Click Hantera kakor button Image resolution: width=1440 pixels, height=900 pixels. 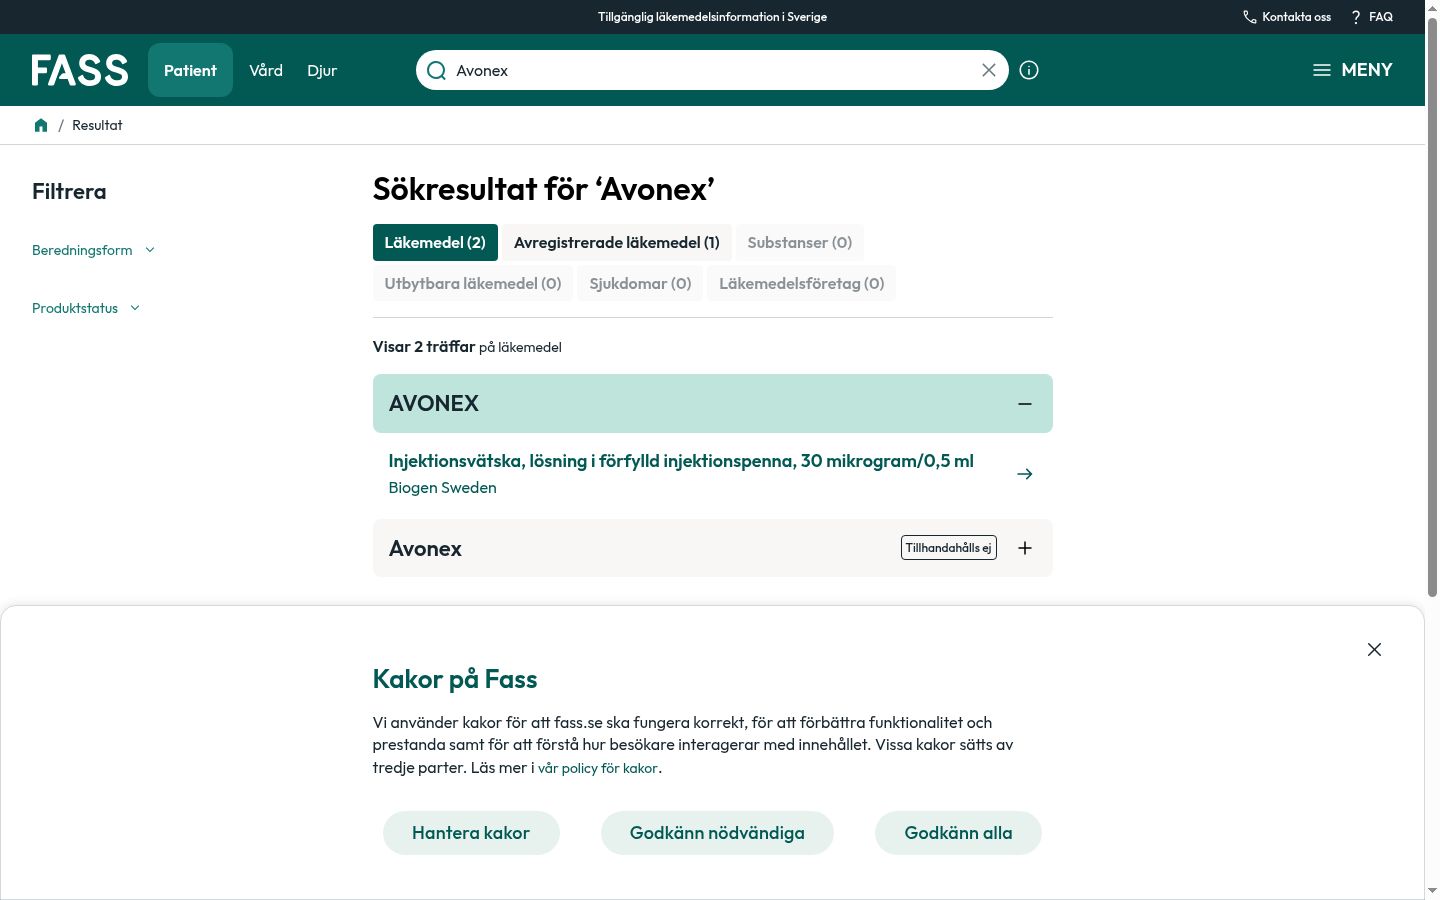pos(471,833)
